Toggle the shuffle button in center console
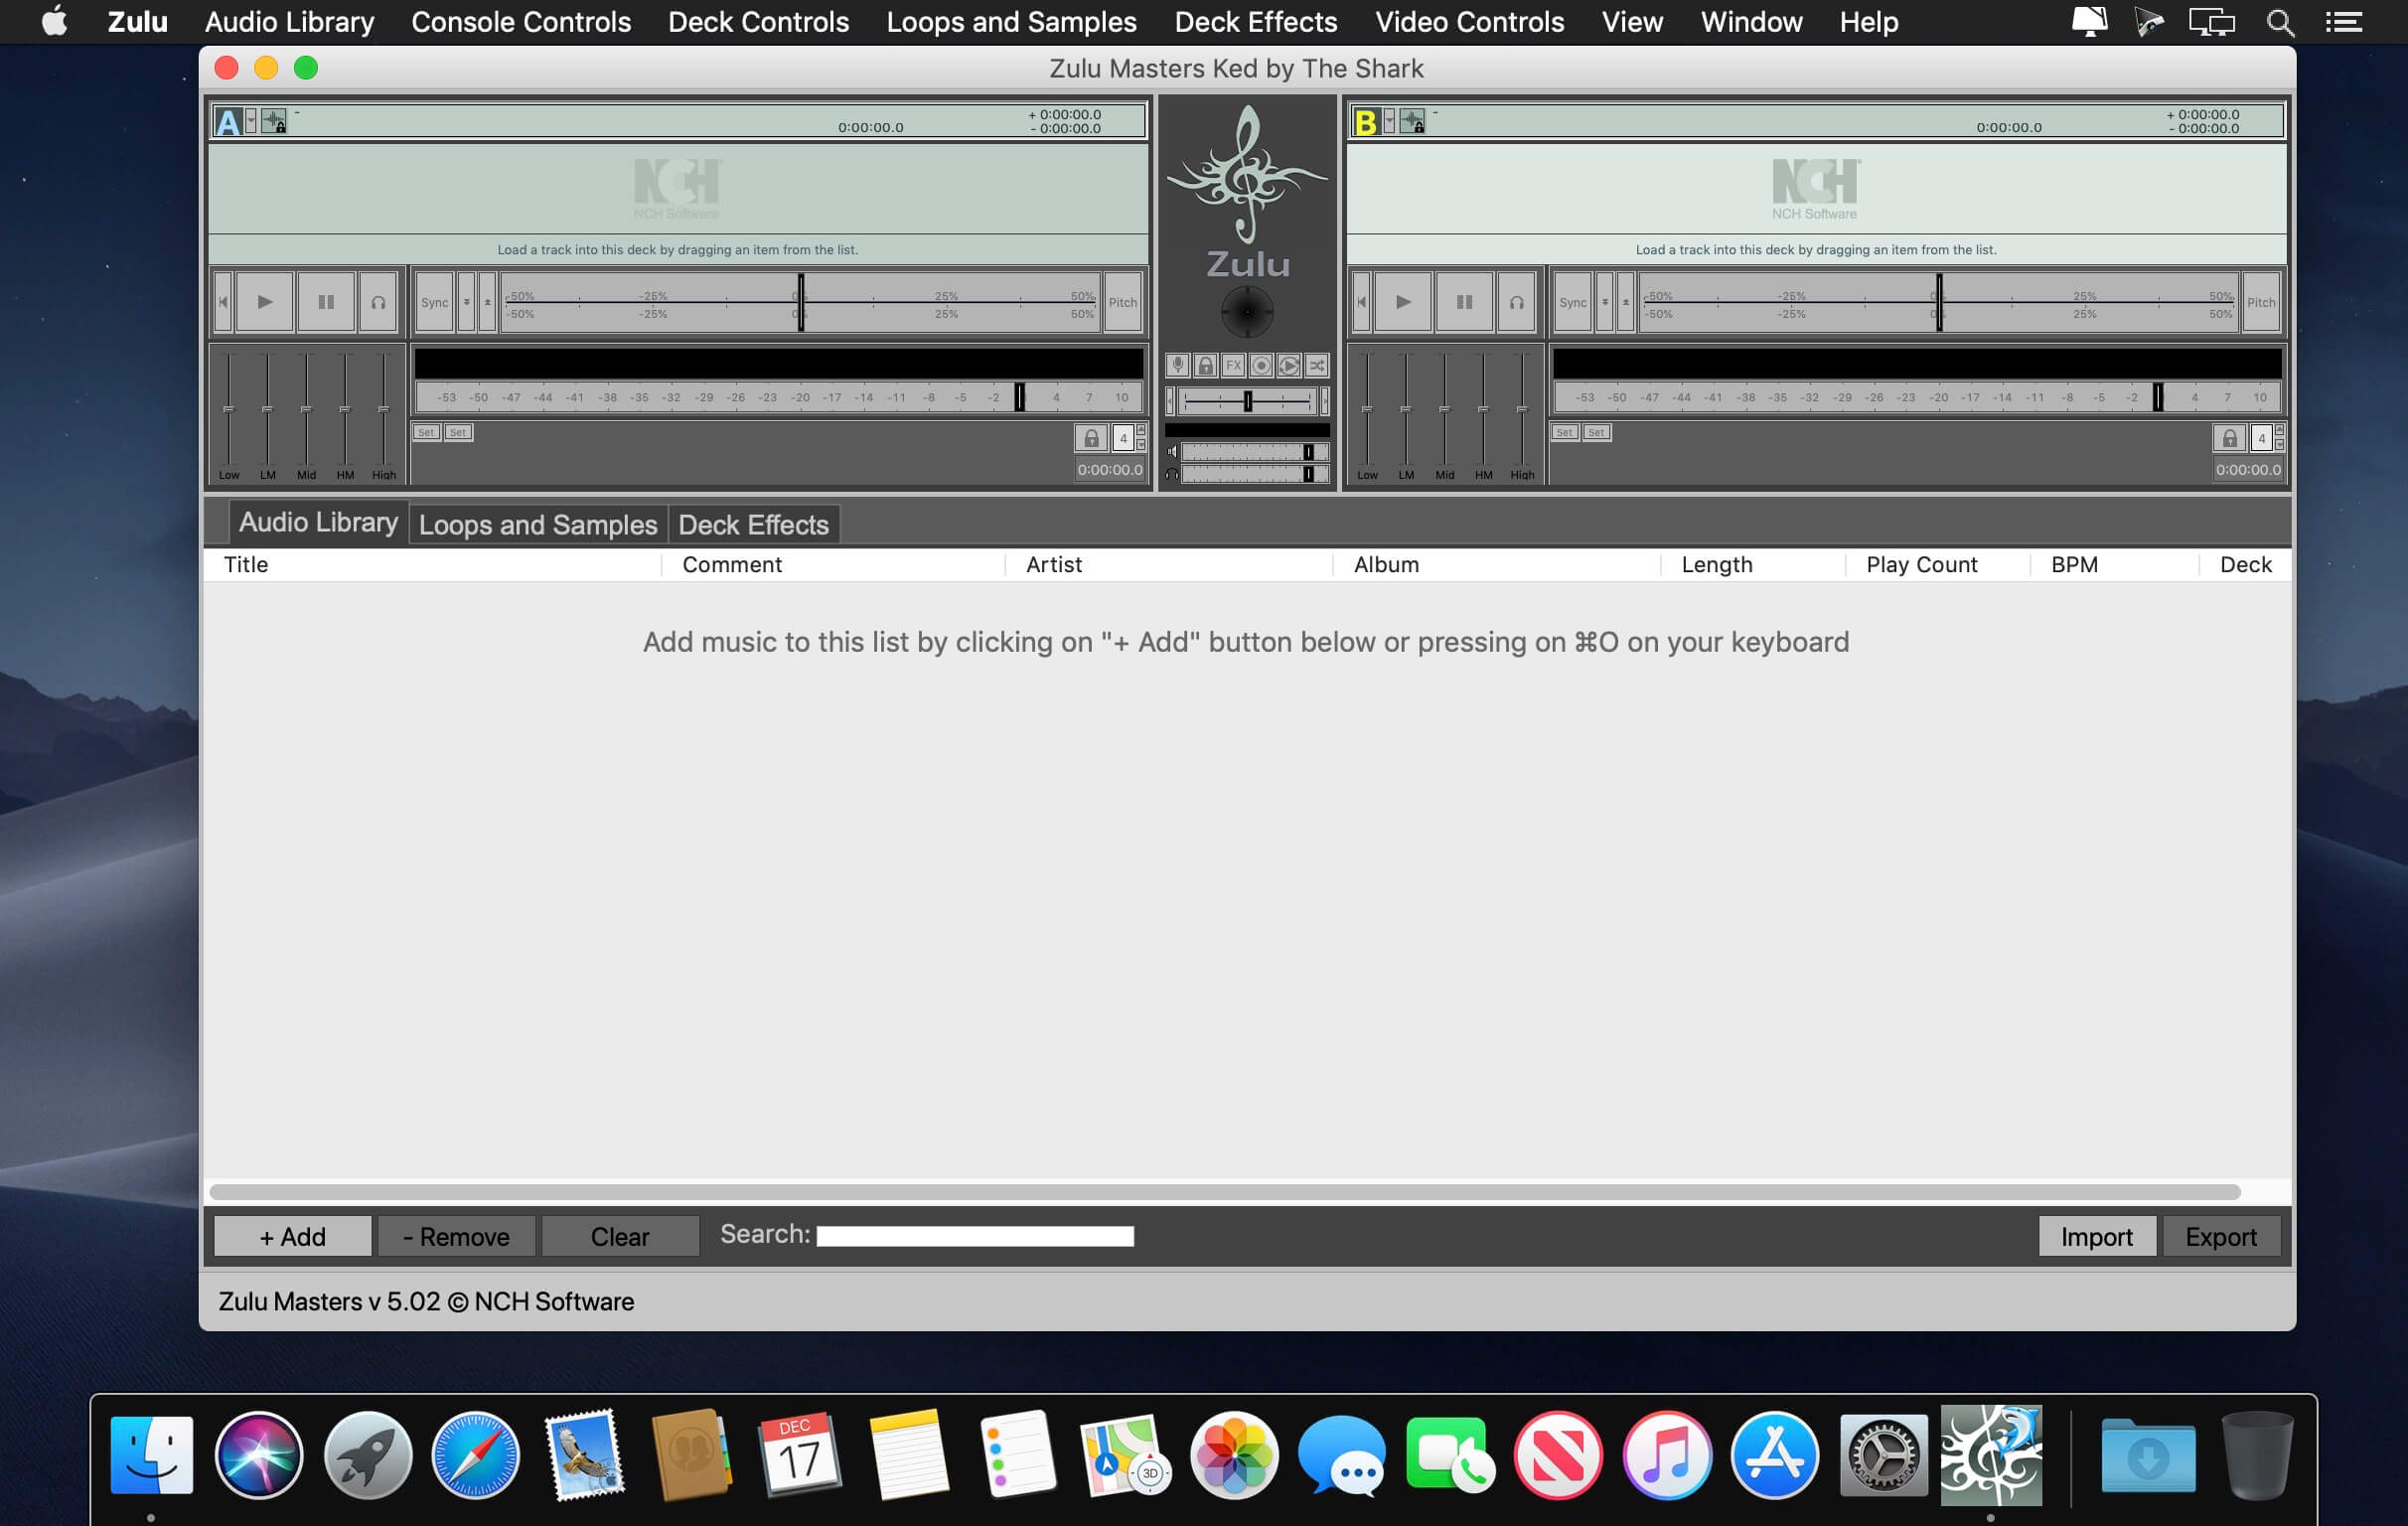The image size is (2408, 1526). [1317, 365]
